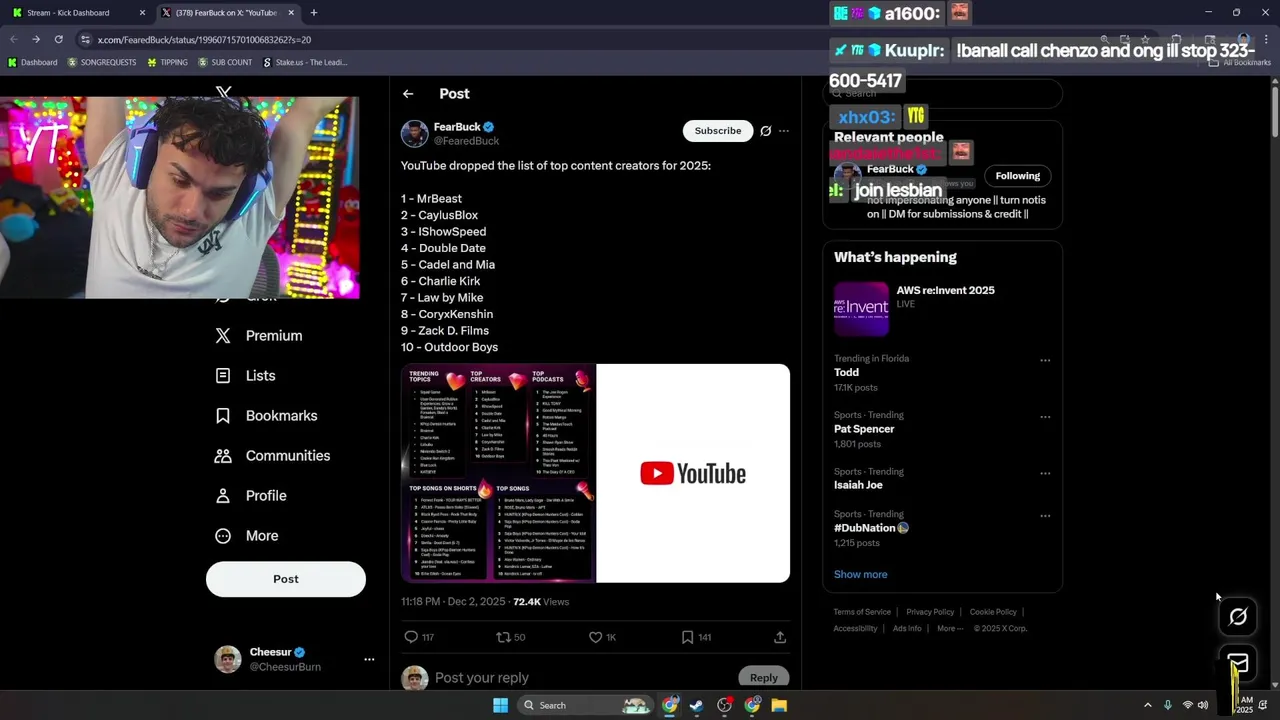Open the top lists image in post
This screenshot has width=1280, height=720.
tap(498, 473)
